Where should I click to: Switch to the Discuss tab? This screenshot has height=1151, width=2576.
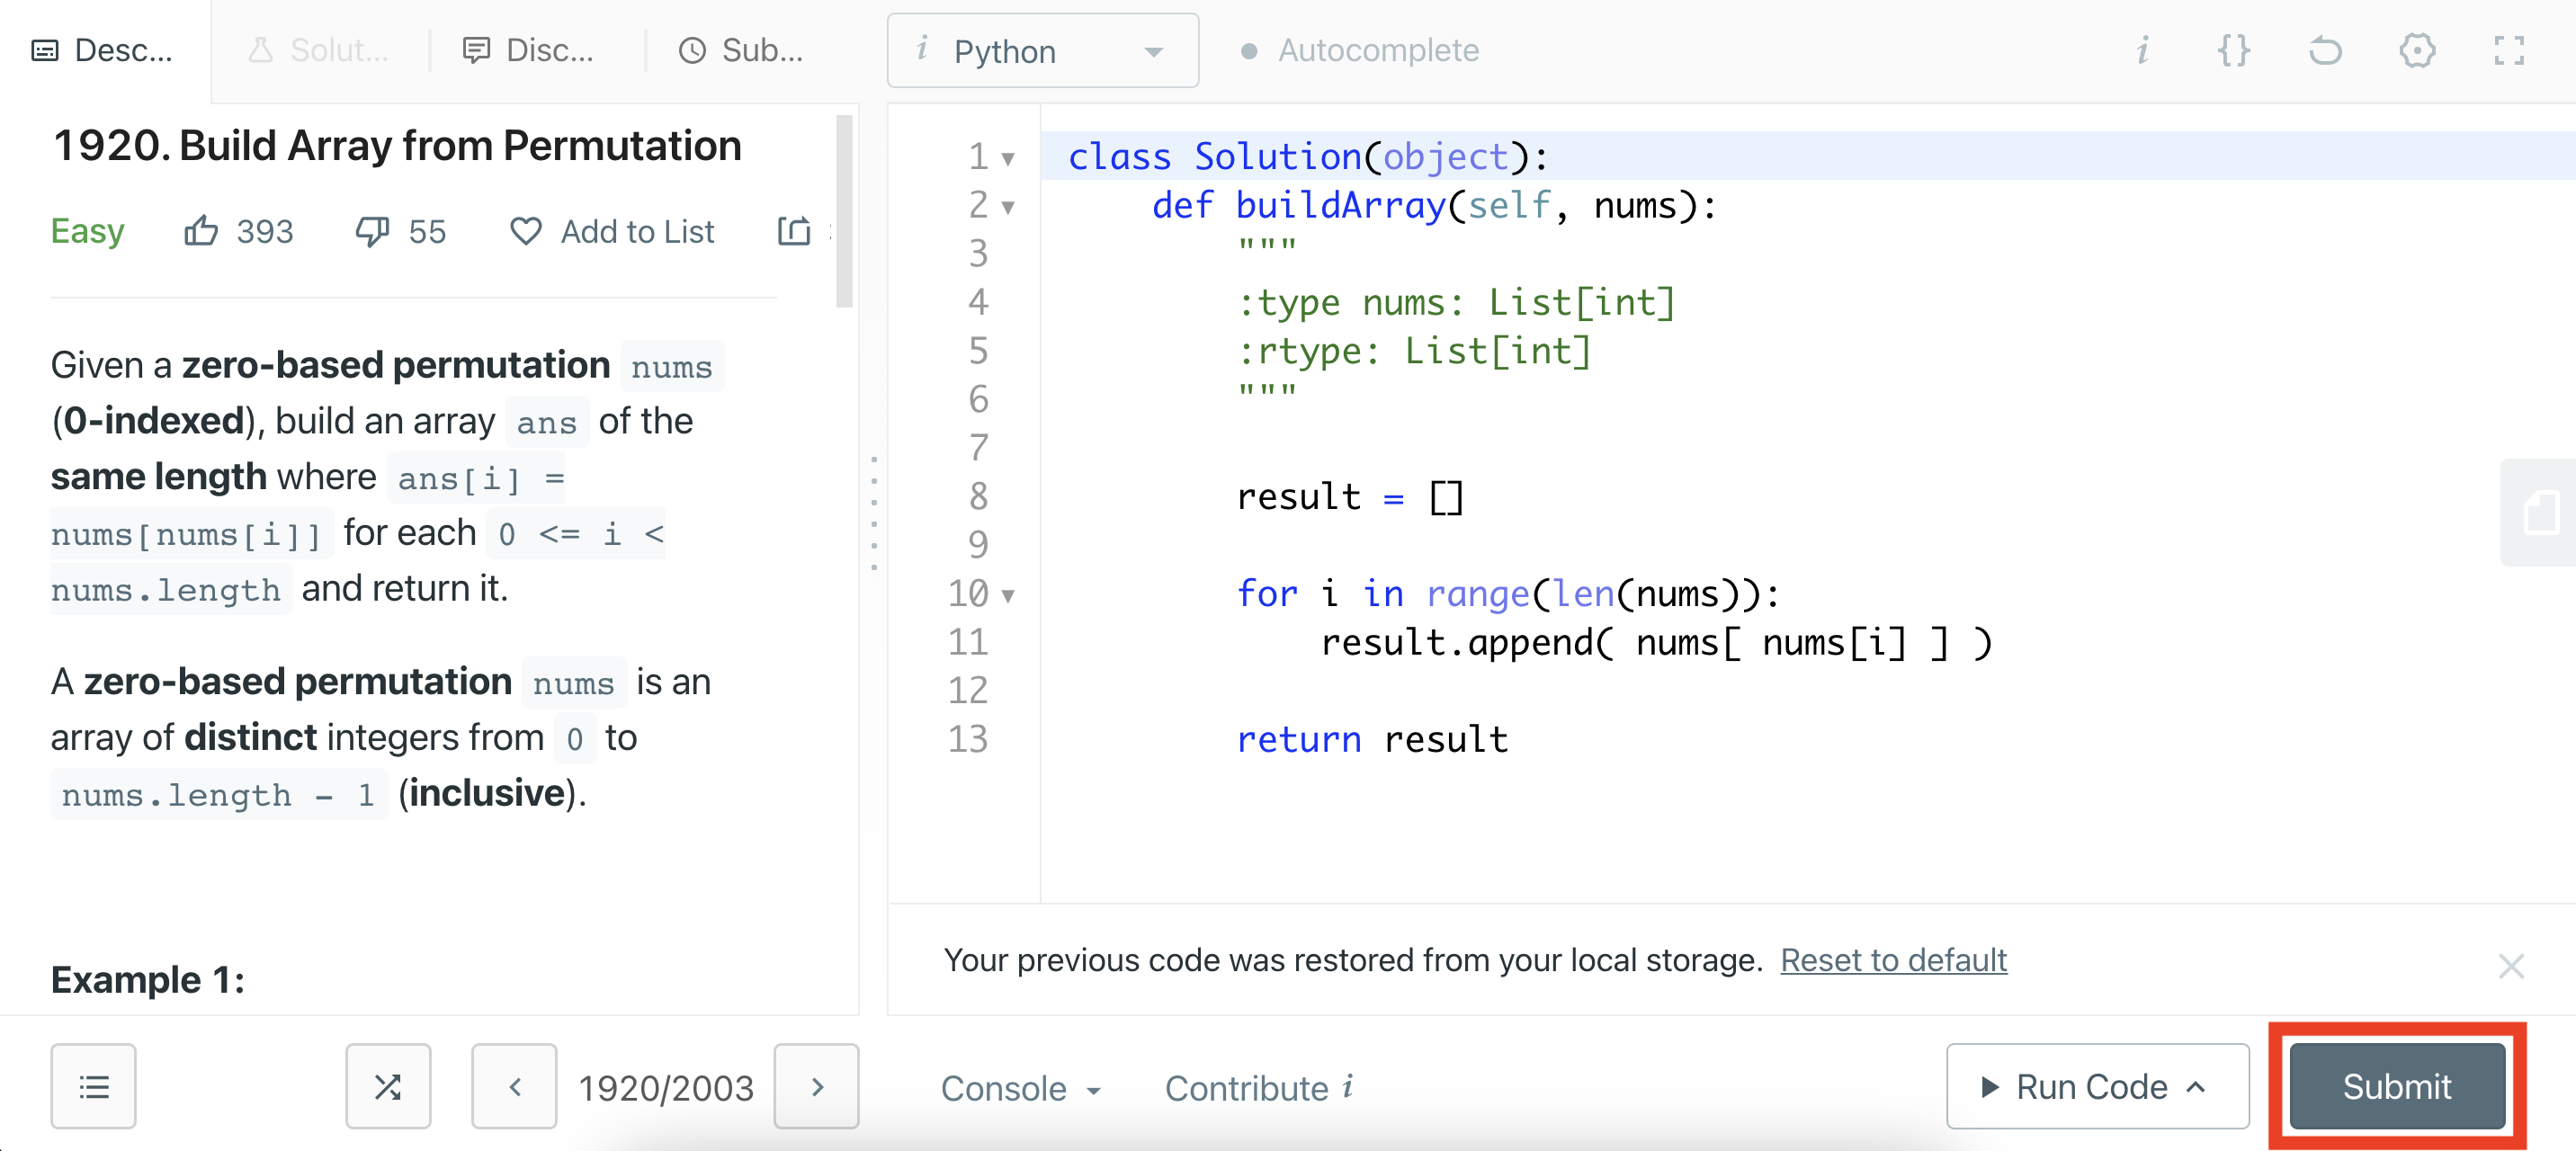(529, 50)
